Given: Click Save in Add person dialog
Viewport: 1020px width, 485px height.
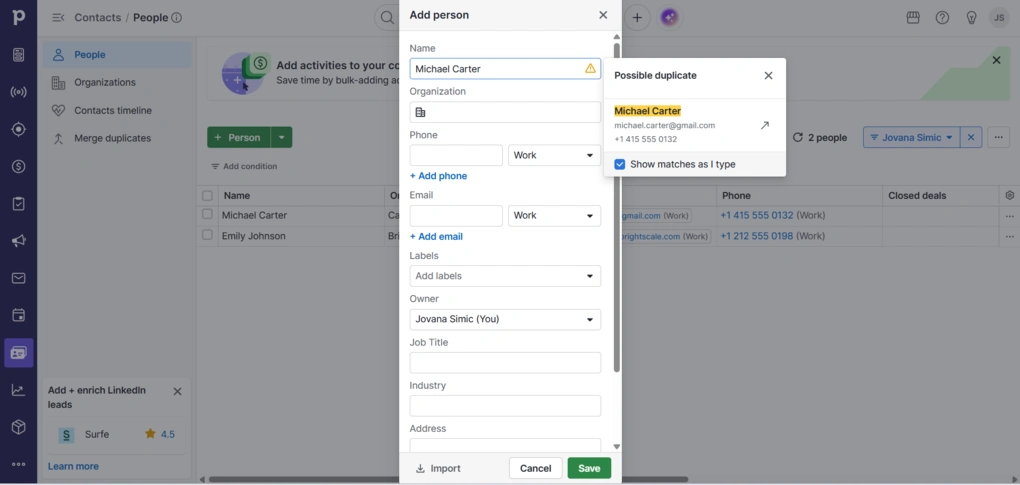Looking at the screenshot, I should 589,468.
